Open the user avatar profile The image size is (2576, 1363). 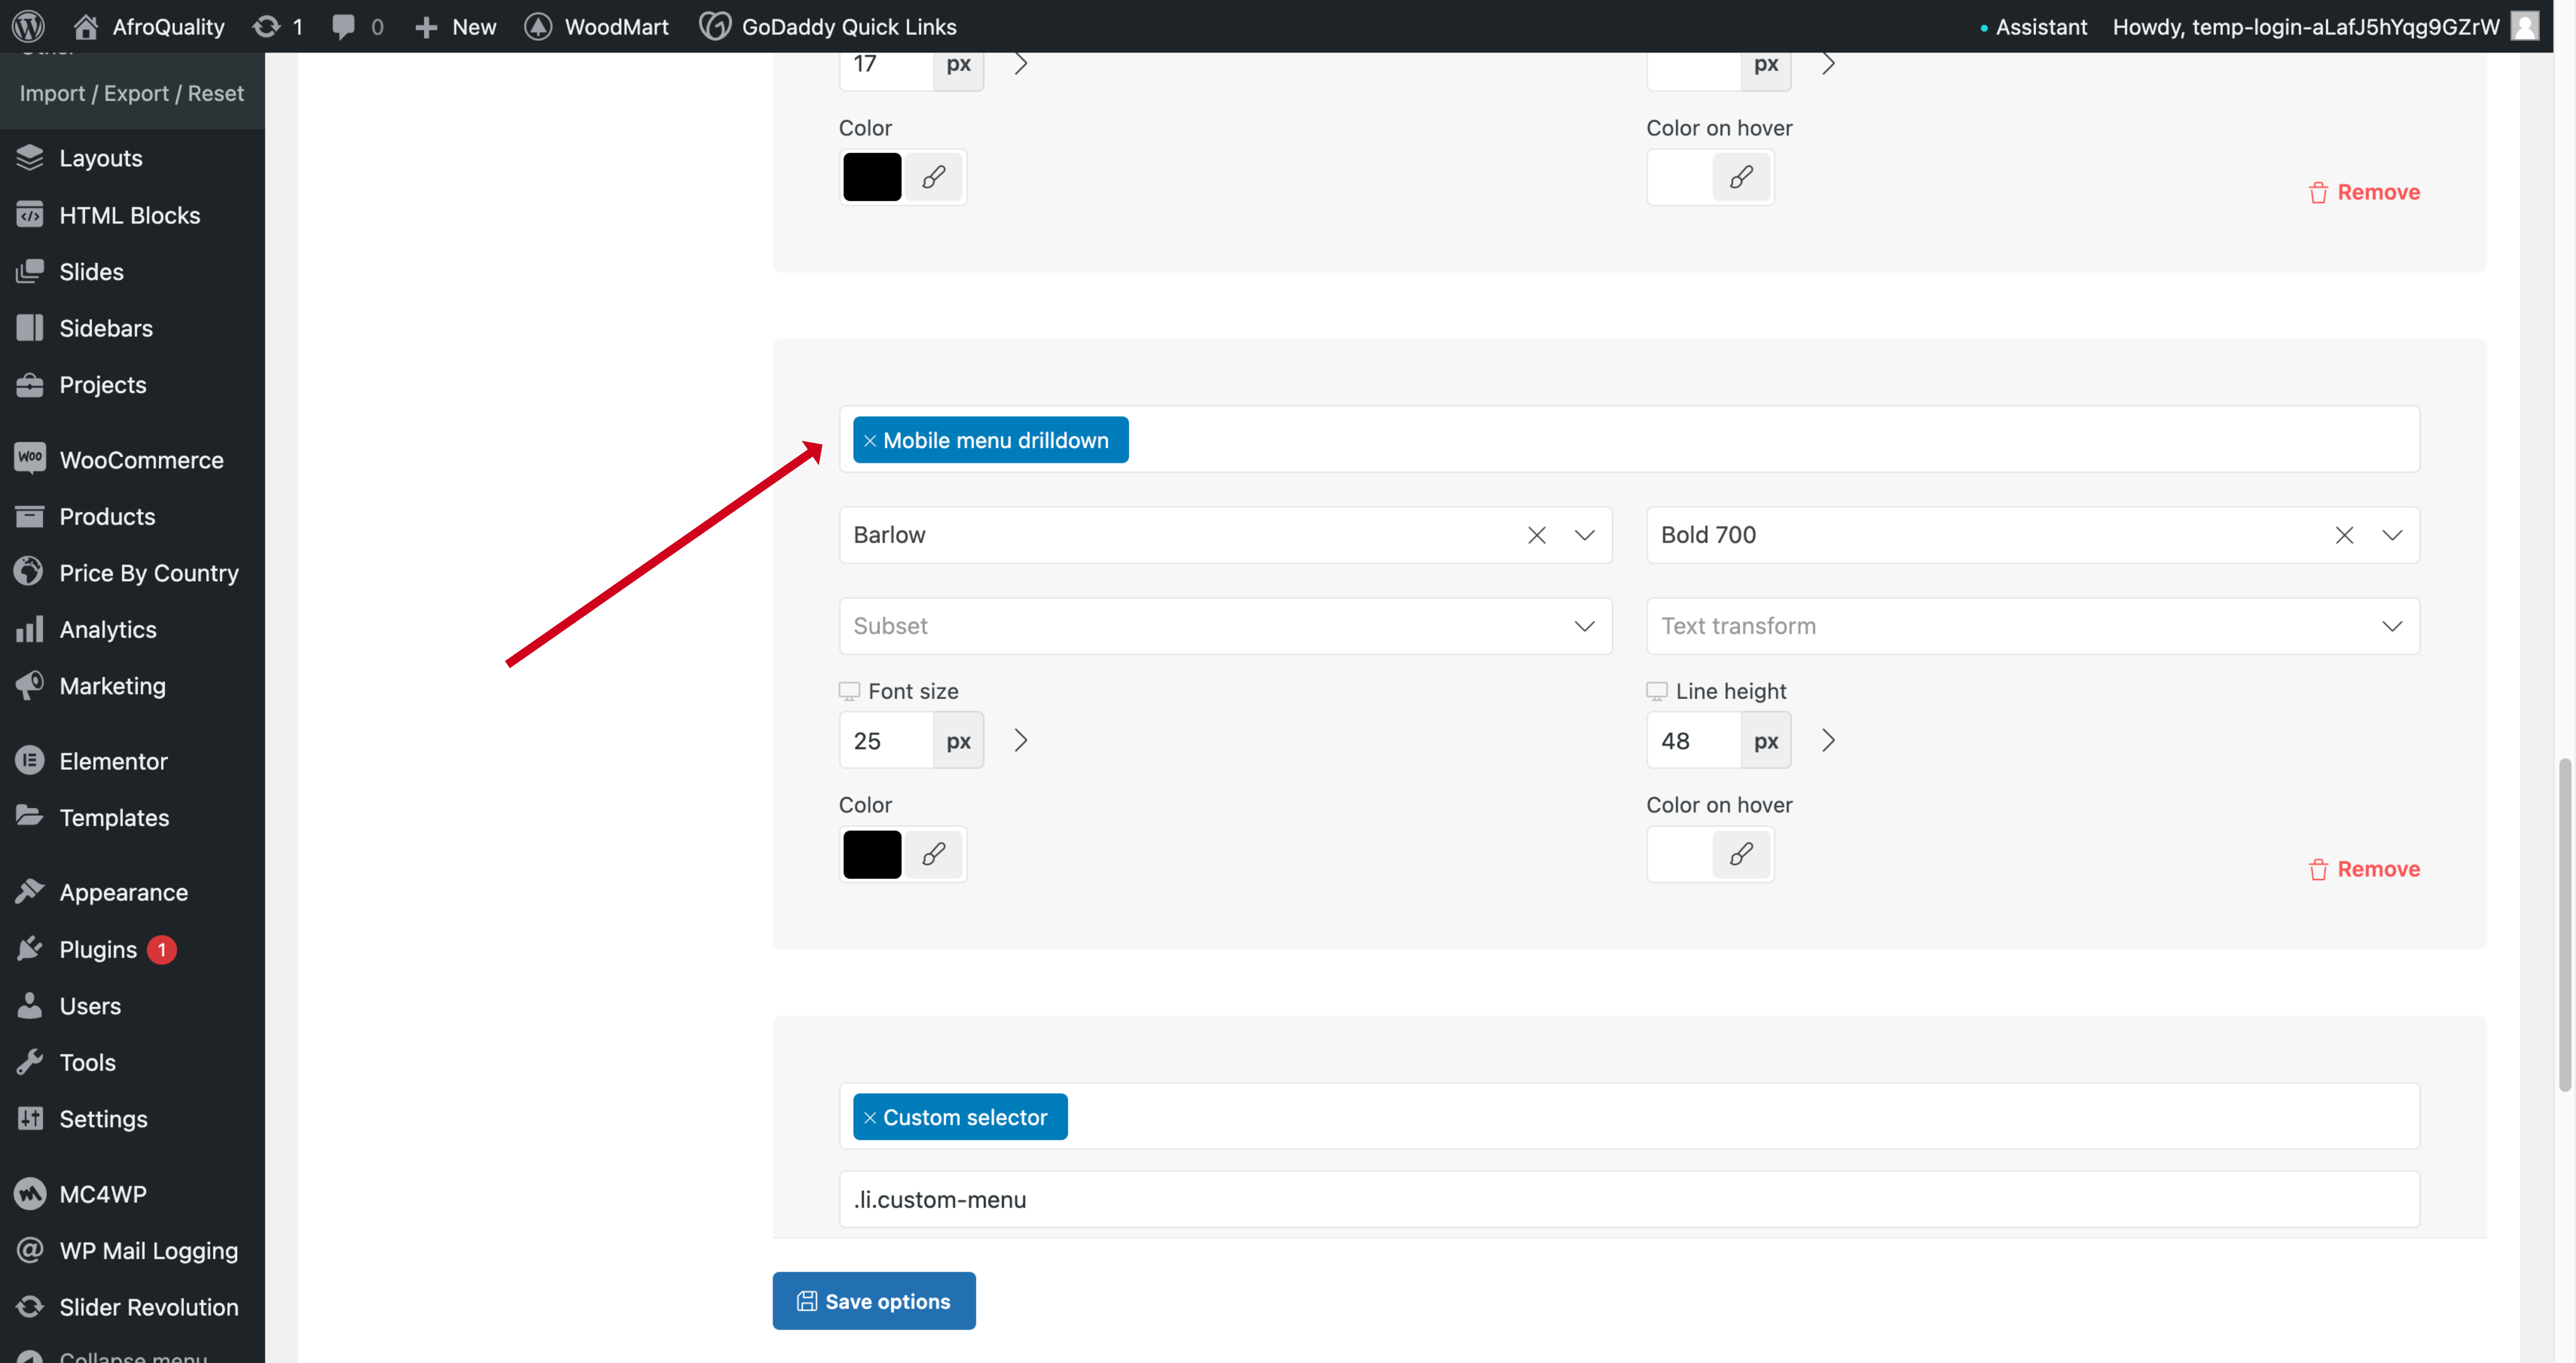pyautogui.click(x=2525, y=26)
